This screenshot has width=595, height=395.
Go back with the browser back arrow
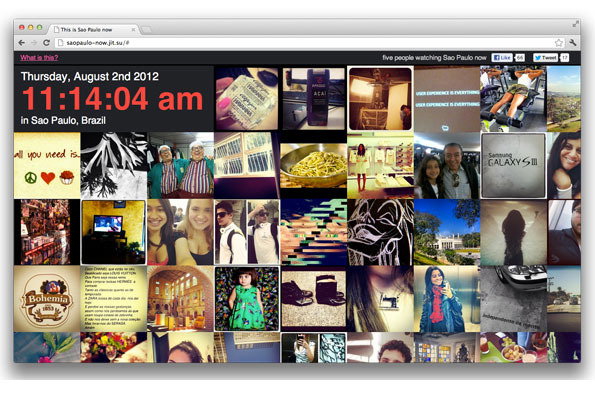pyautogui.click(x=22, y=43)
